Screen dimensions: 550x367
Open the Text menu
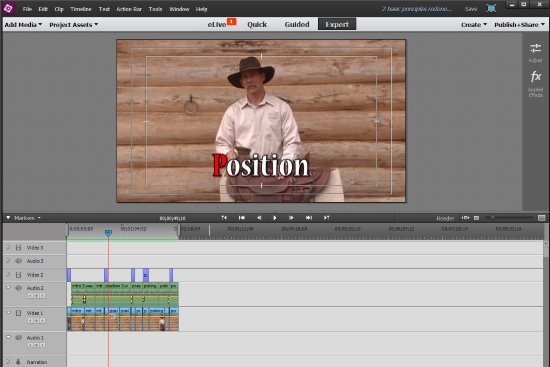104,9
